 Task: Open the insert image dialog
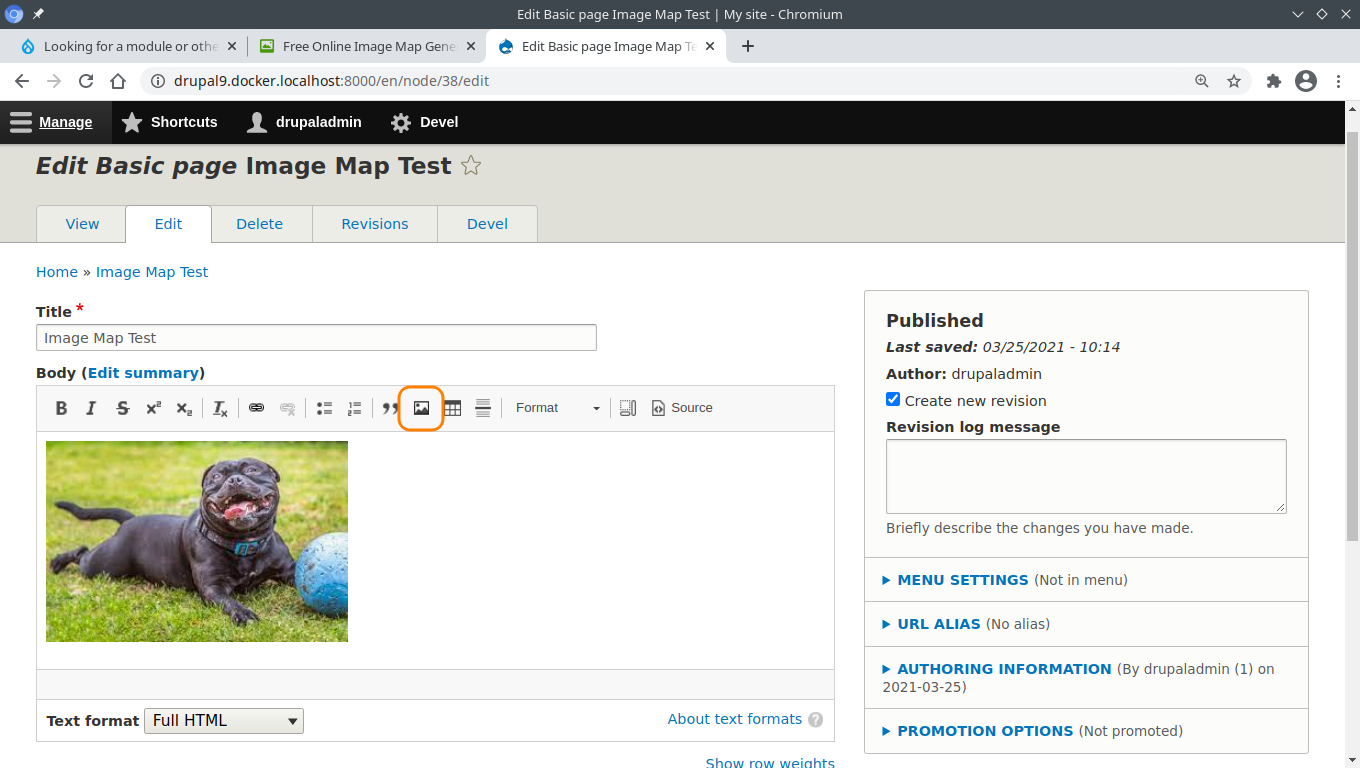pyautogui.click(x=421, y=408)
